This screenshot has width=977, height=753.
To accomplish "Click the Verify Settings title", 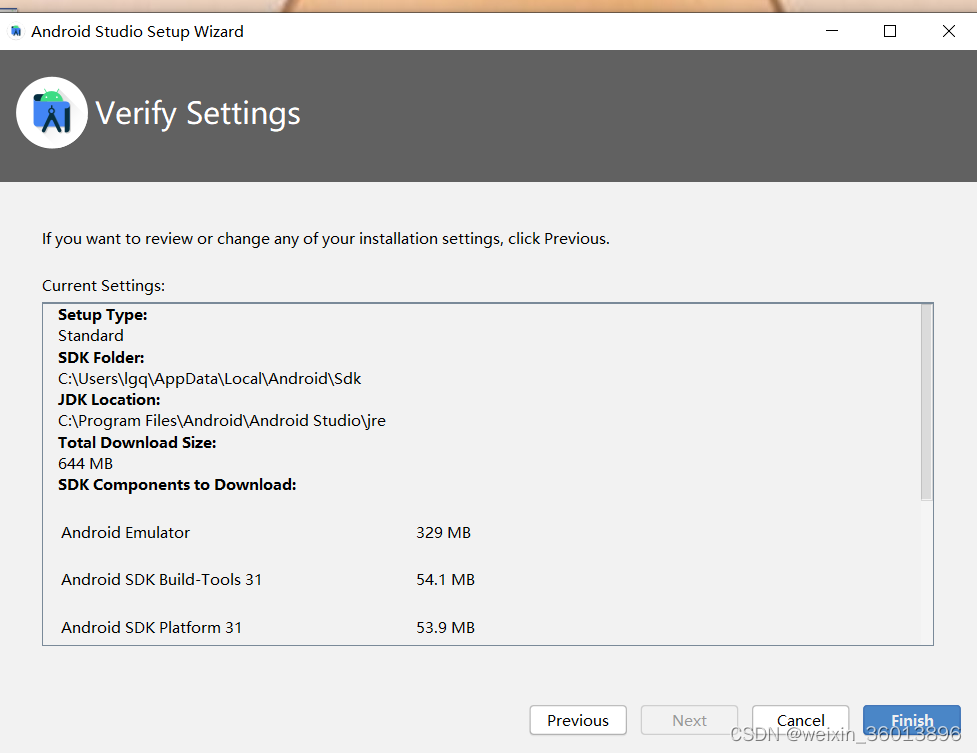I will (198, 113).
